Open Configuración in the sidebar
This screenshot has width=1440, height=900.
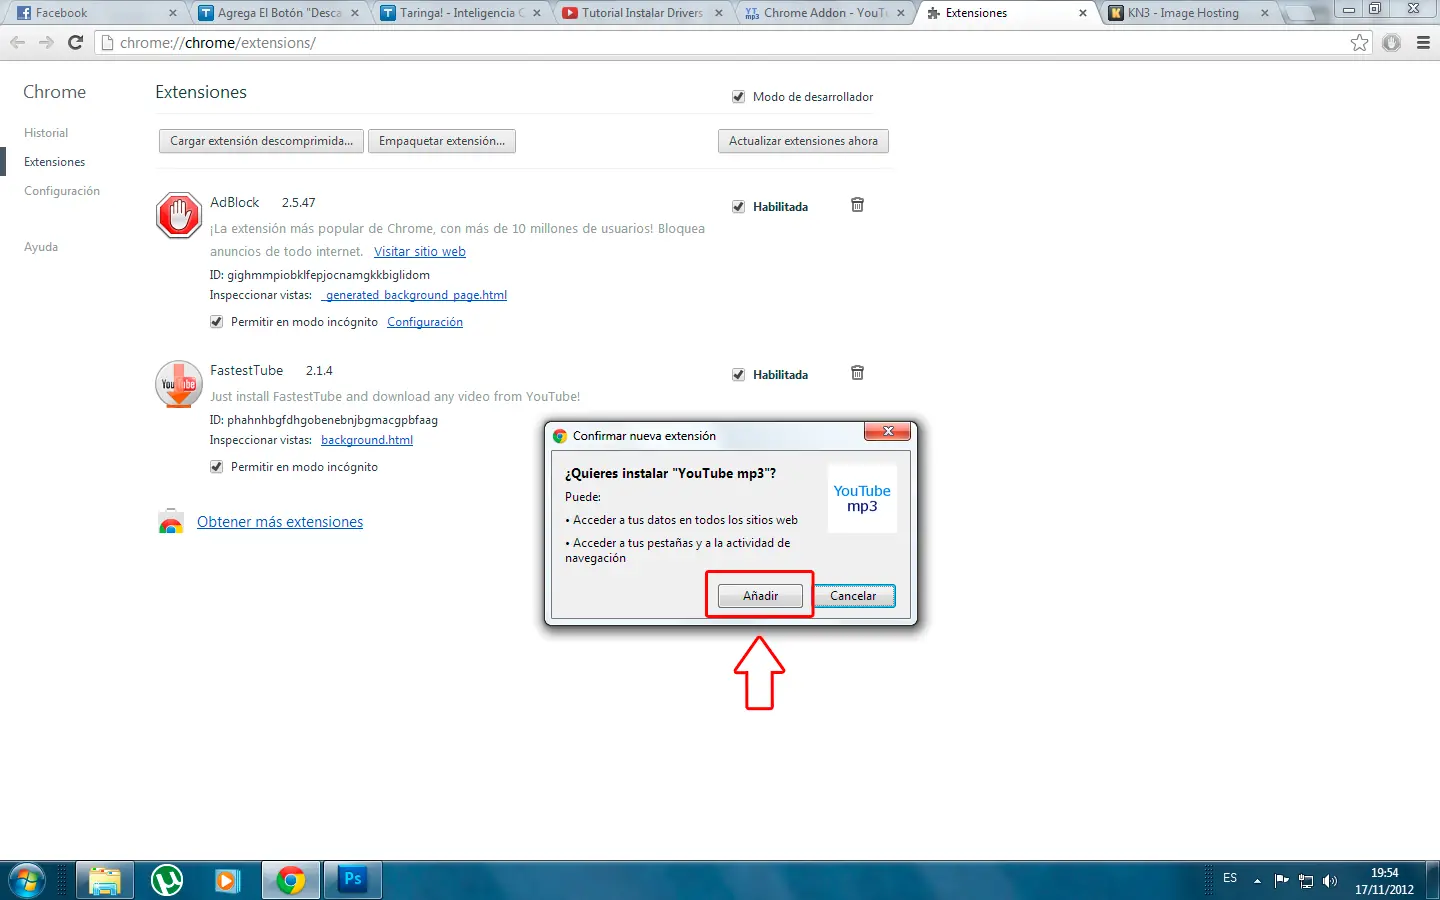point(62,191)
